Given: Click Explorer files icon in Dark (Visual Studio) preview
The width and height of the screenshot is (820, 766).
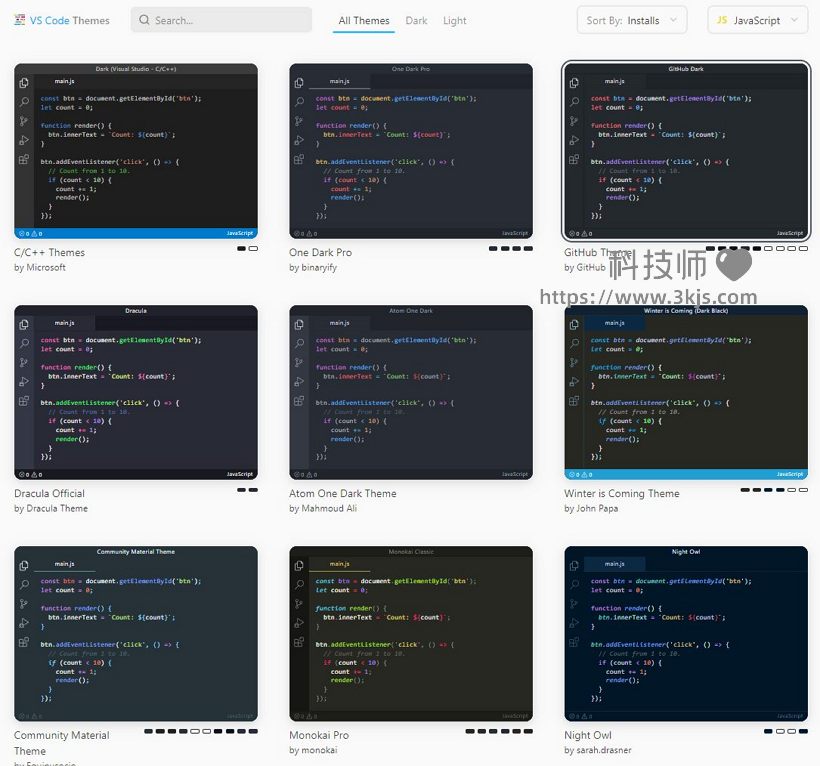Looking at the screenshot, I should click(24, 83).
